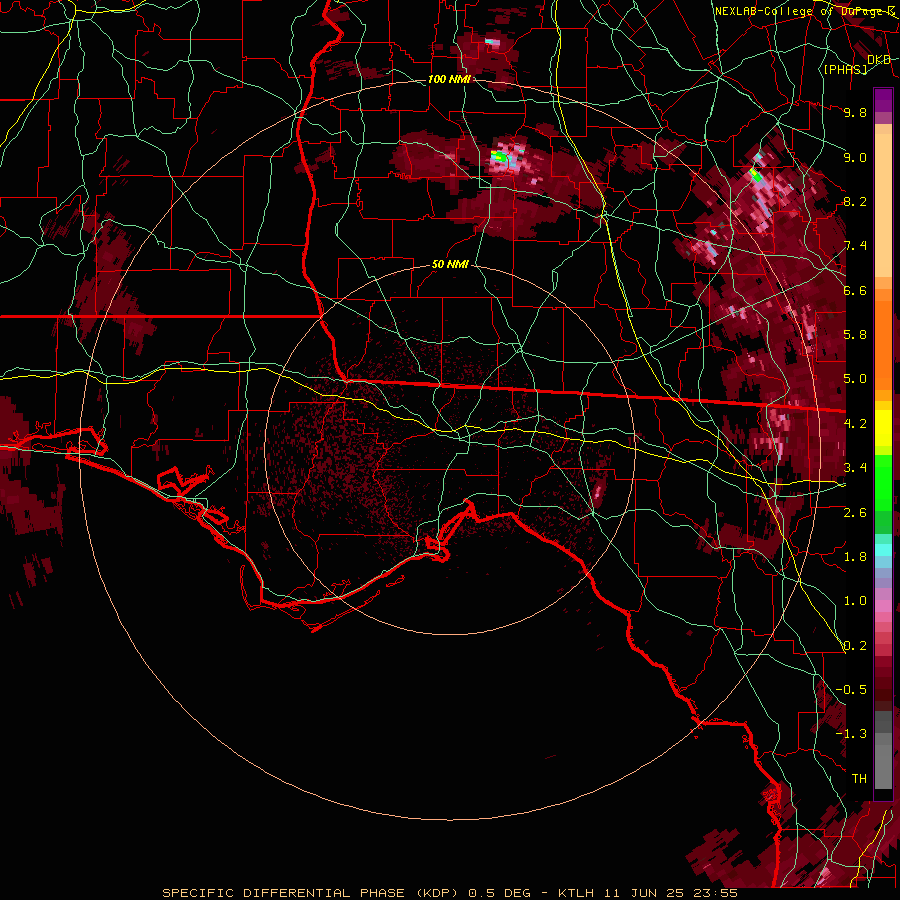Click the 6.6 scale value

(855, 290)
